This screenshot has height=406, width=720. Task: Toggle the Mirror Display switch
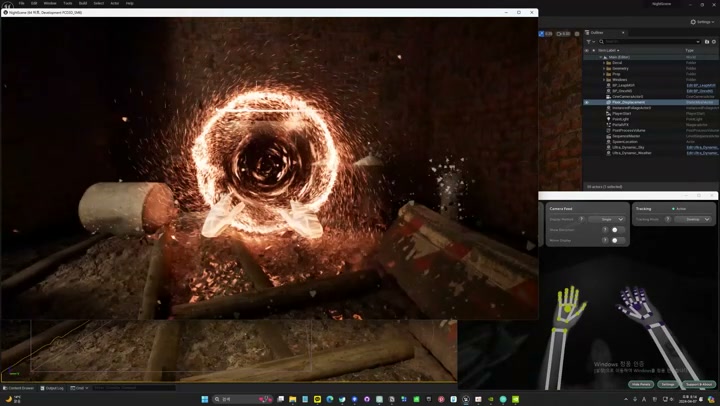[618, 240]
